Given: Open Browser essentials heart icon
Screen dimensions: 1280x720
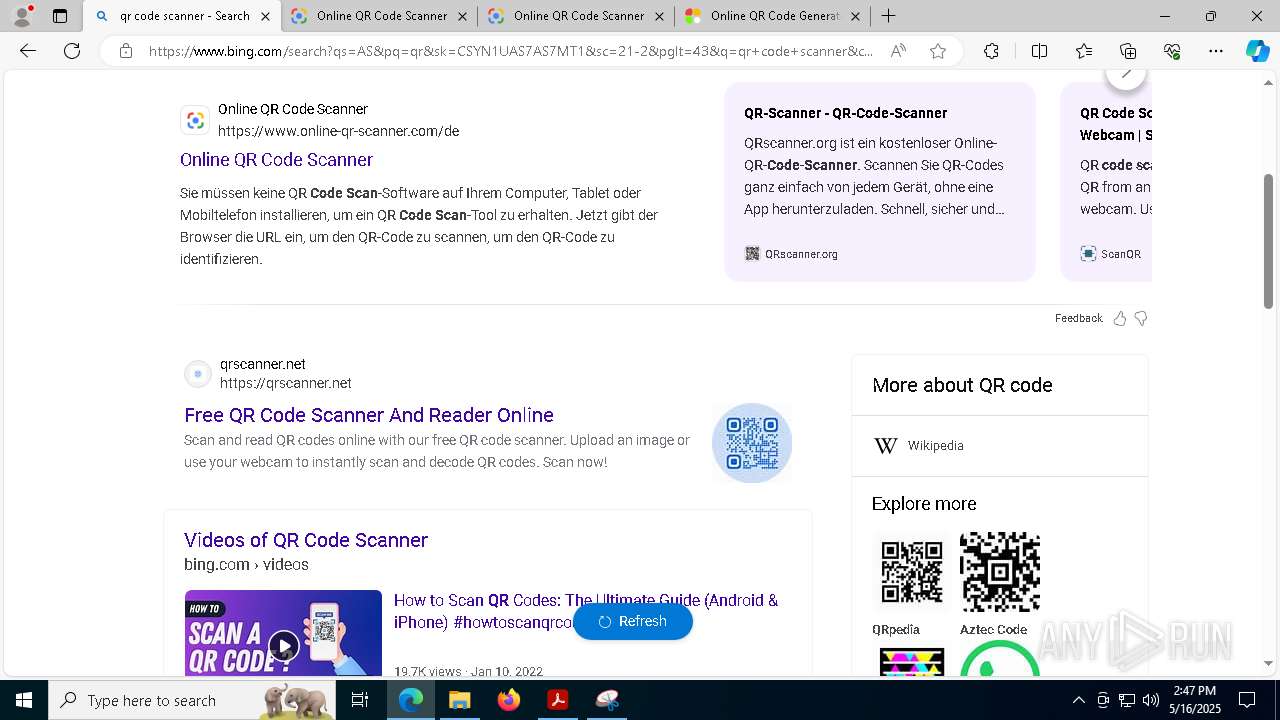Looking at the screenshot, I should [x=1172, y=51].
